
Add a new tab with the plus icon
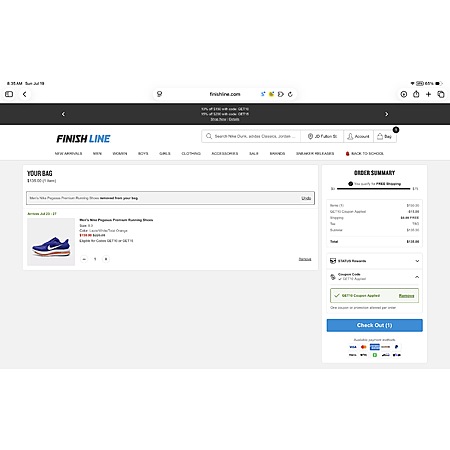[x=428, y=94]
